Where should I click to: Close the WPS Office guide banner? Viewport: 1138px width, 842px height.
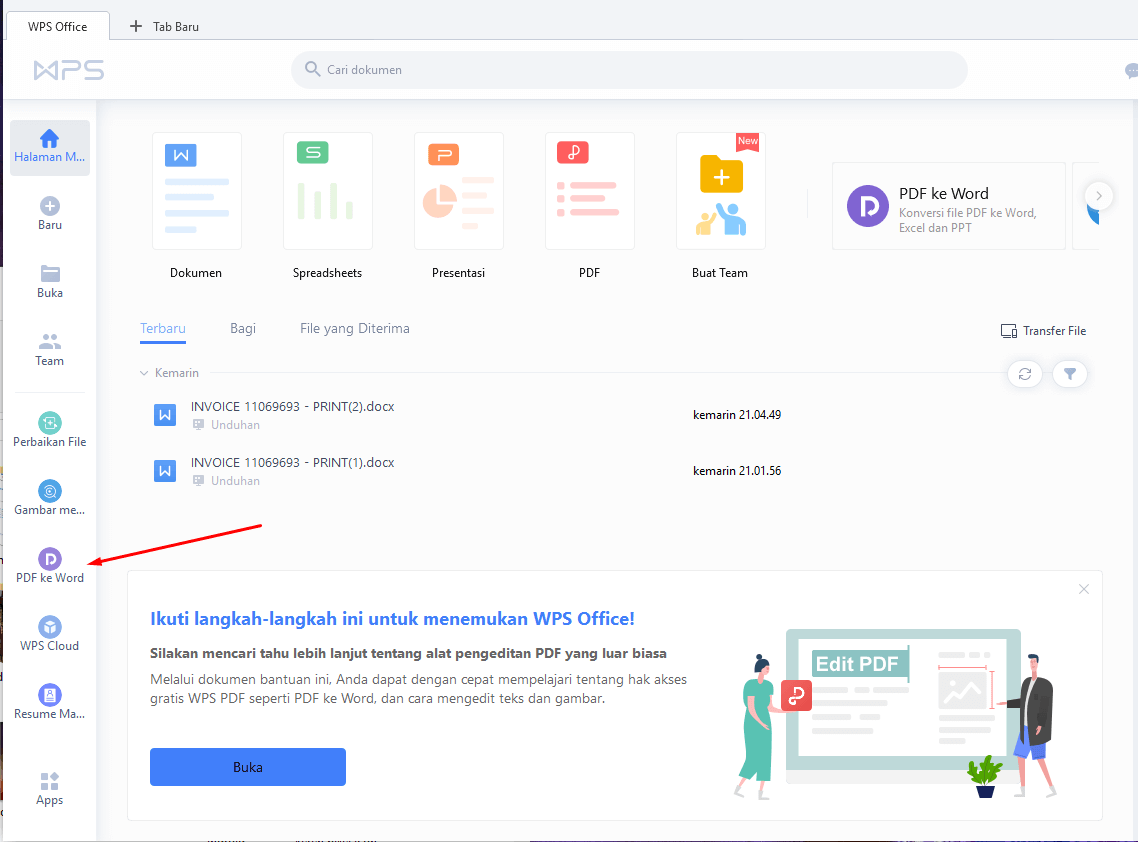[1084, 589]
